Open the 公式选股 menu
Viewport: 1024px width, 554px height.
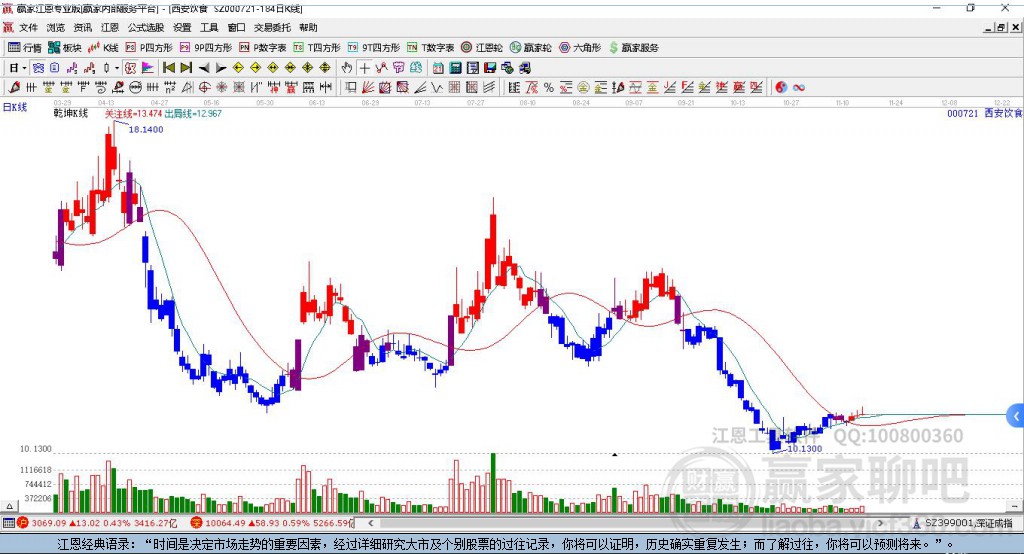point(146,27)
